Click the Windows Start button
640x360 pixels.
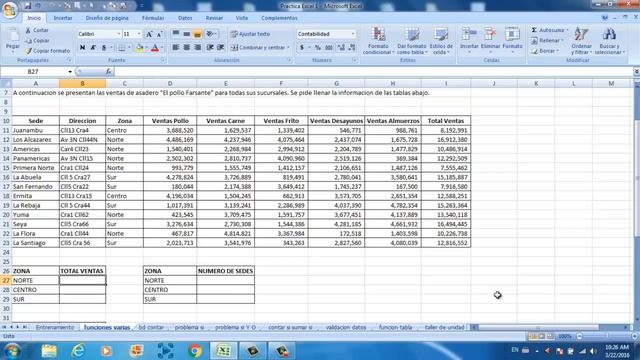tap(11, 351)
